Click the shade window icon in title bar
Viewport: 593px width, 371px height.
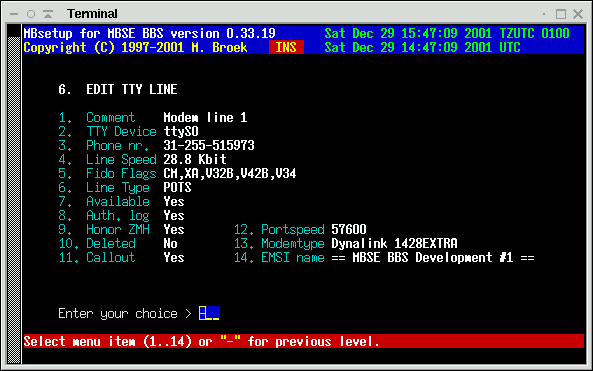(48, 14)
